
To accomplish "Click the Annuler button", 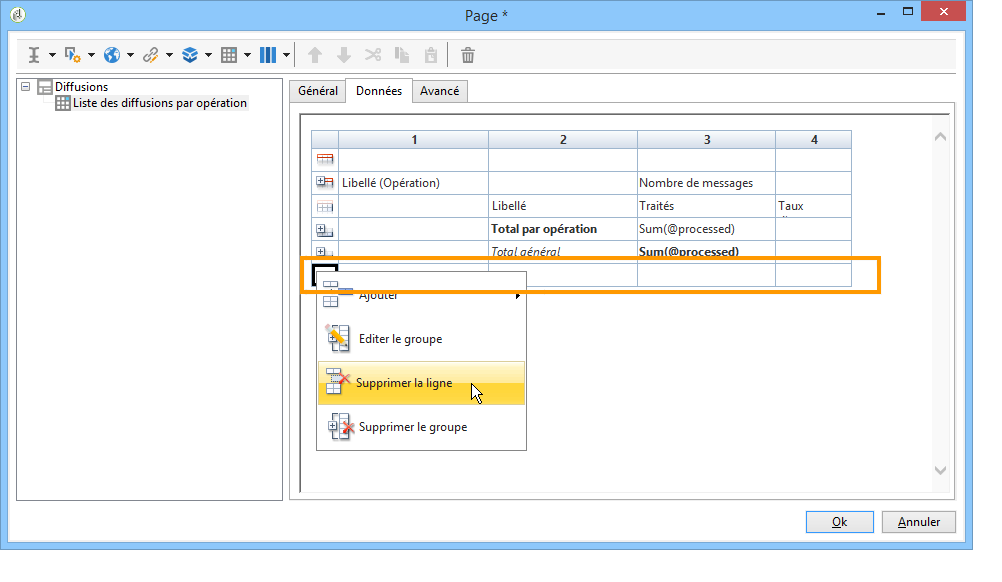I will point(919,522).
